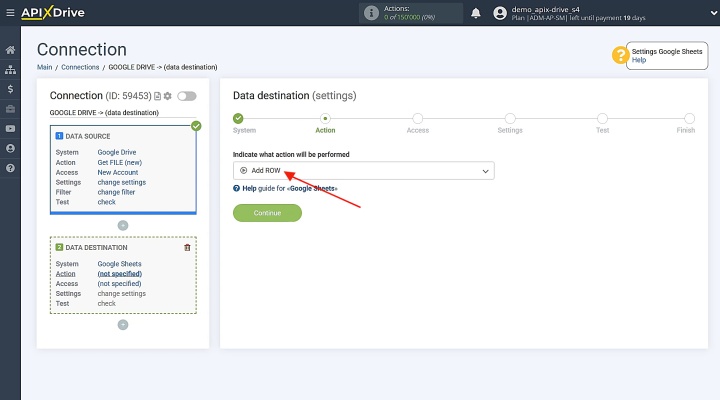Toggle the connection on/off switch
The width and height of the screenshot is (720, 400).
point(187,96)
